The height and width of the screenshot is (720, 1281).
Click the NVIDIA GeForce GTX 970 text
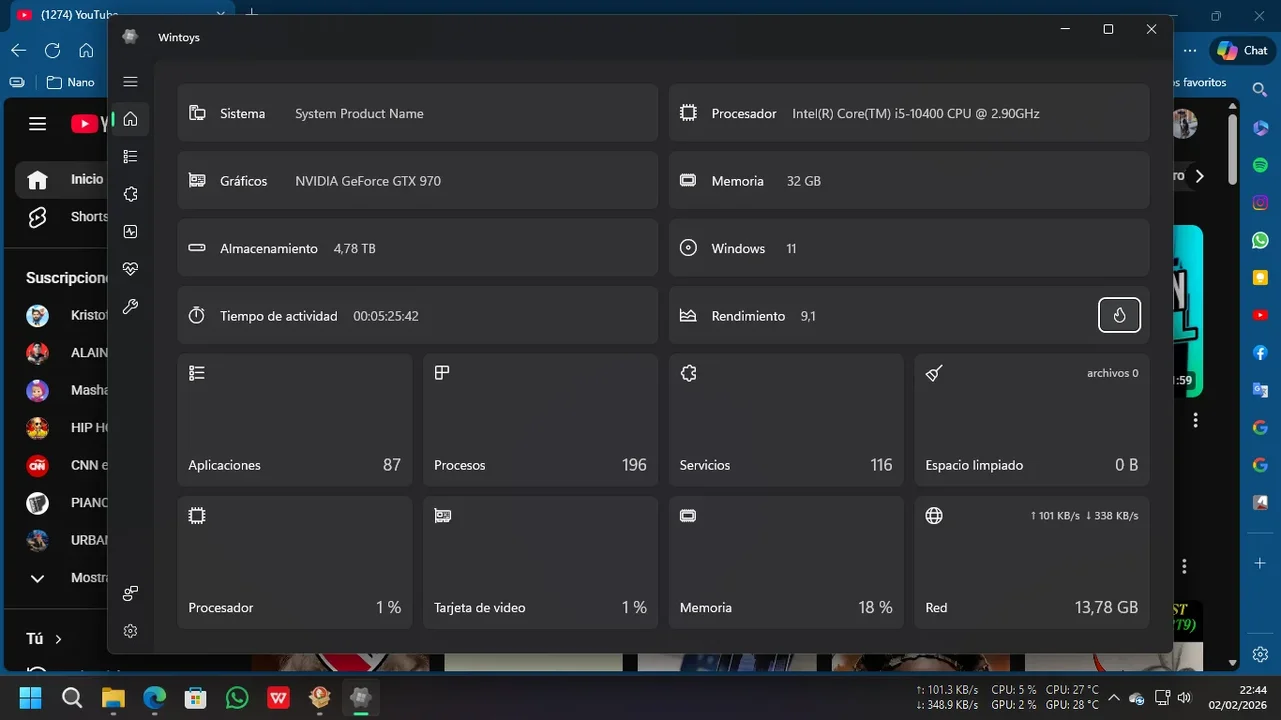point(368,181)
